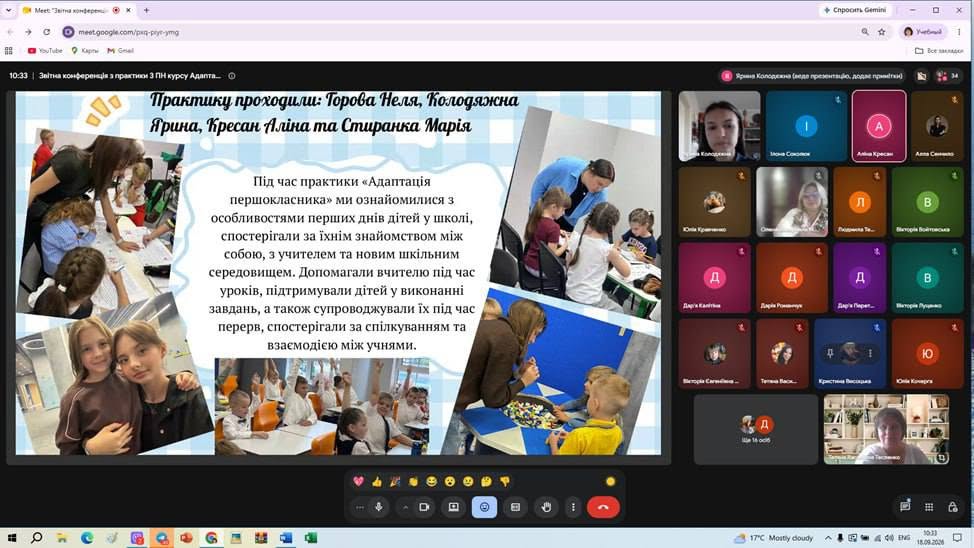Change emoji skin tone color

(x=611, y=482)
